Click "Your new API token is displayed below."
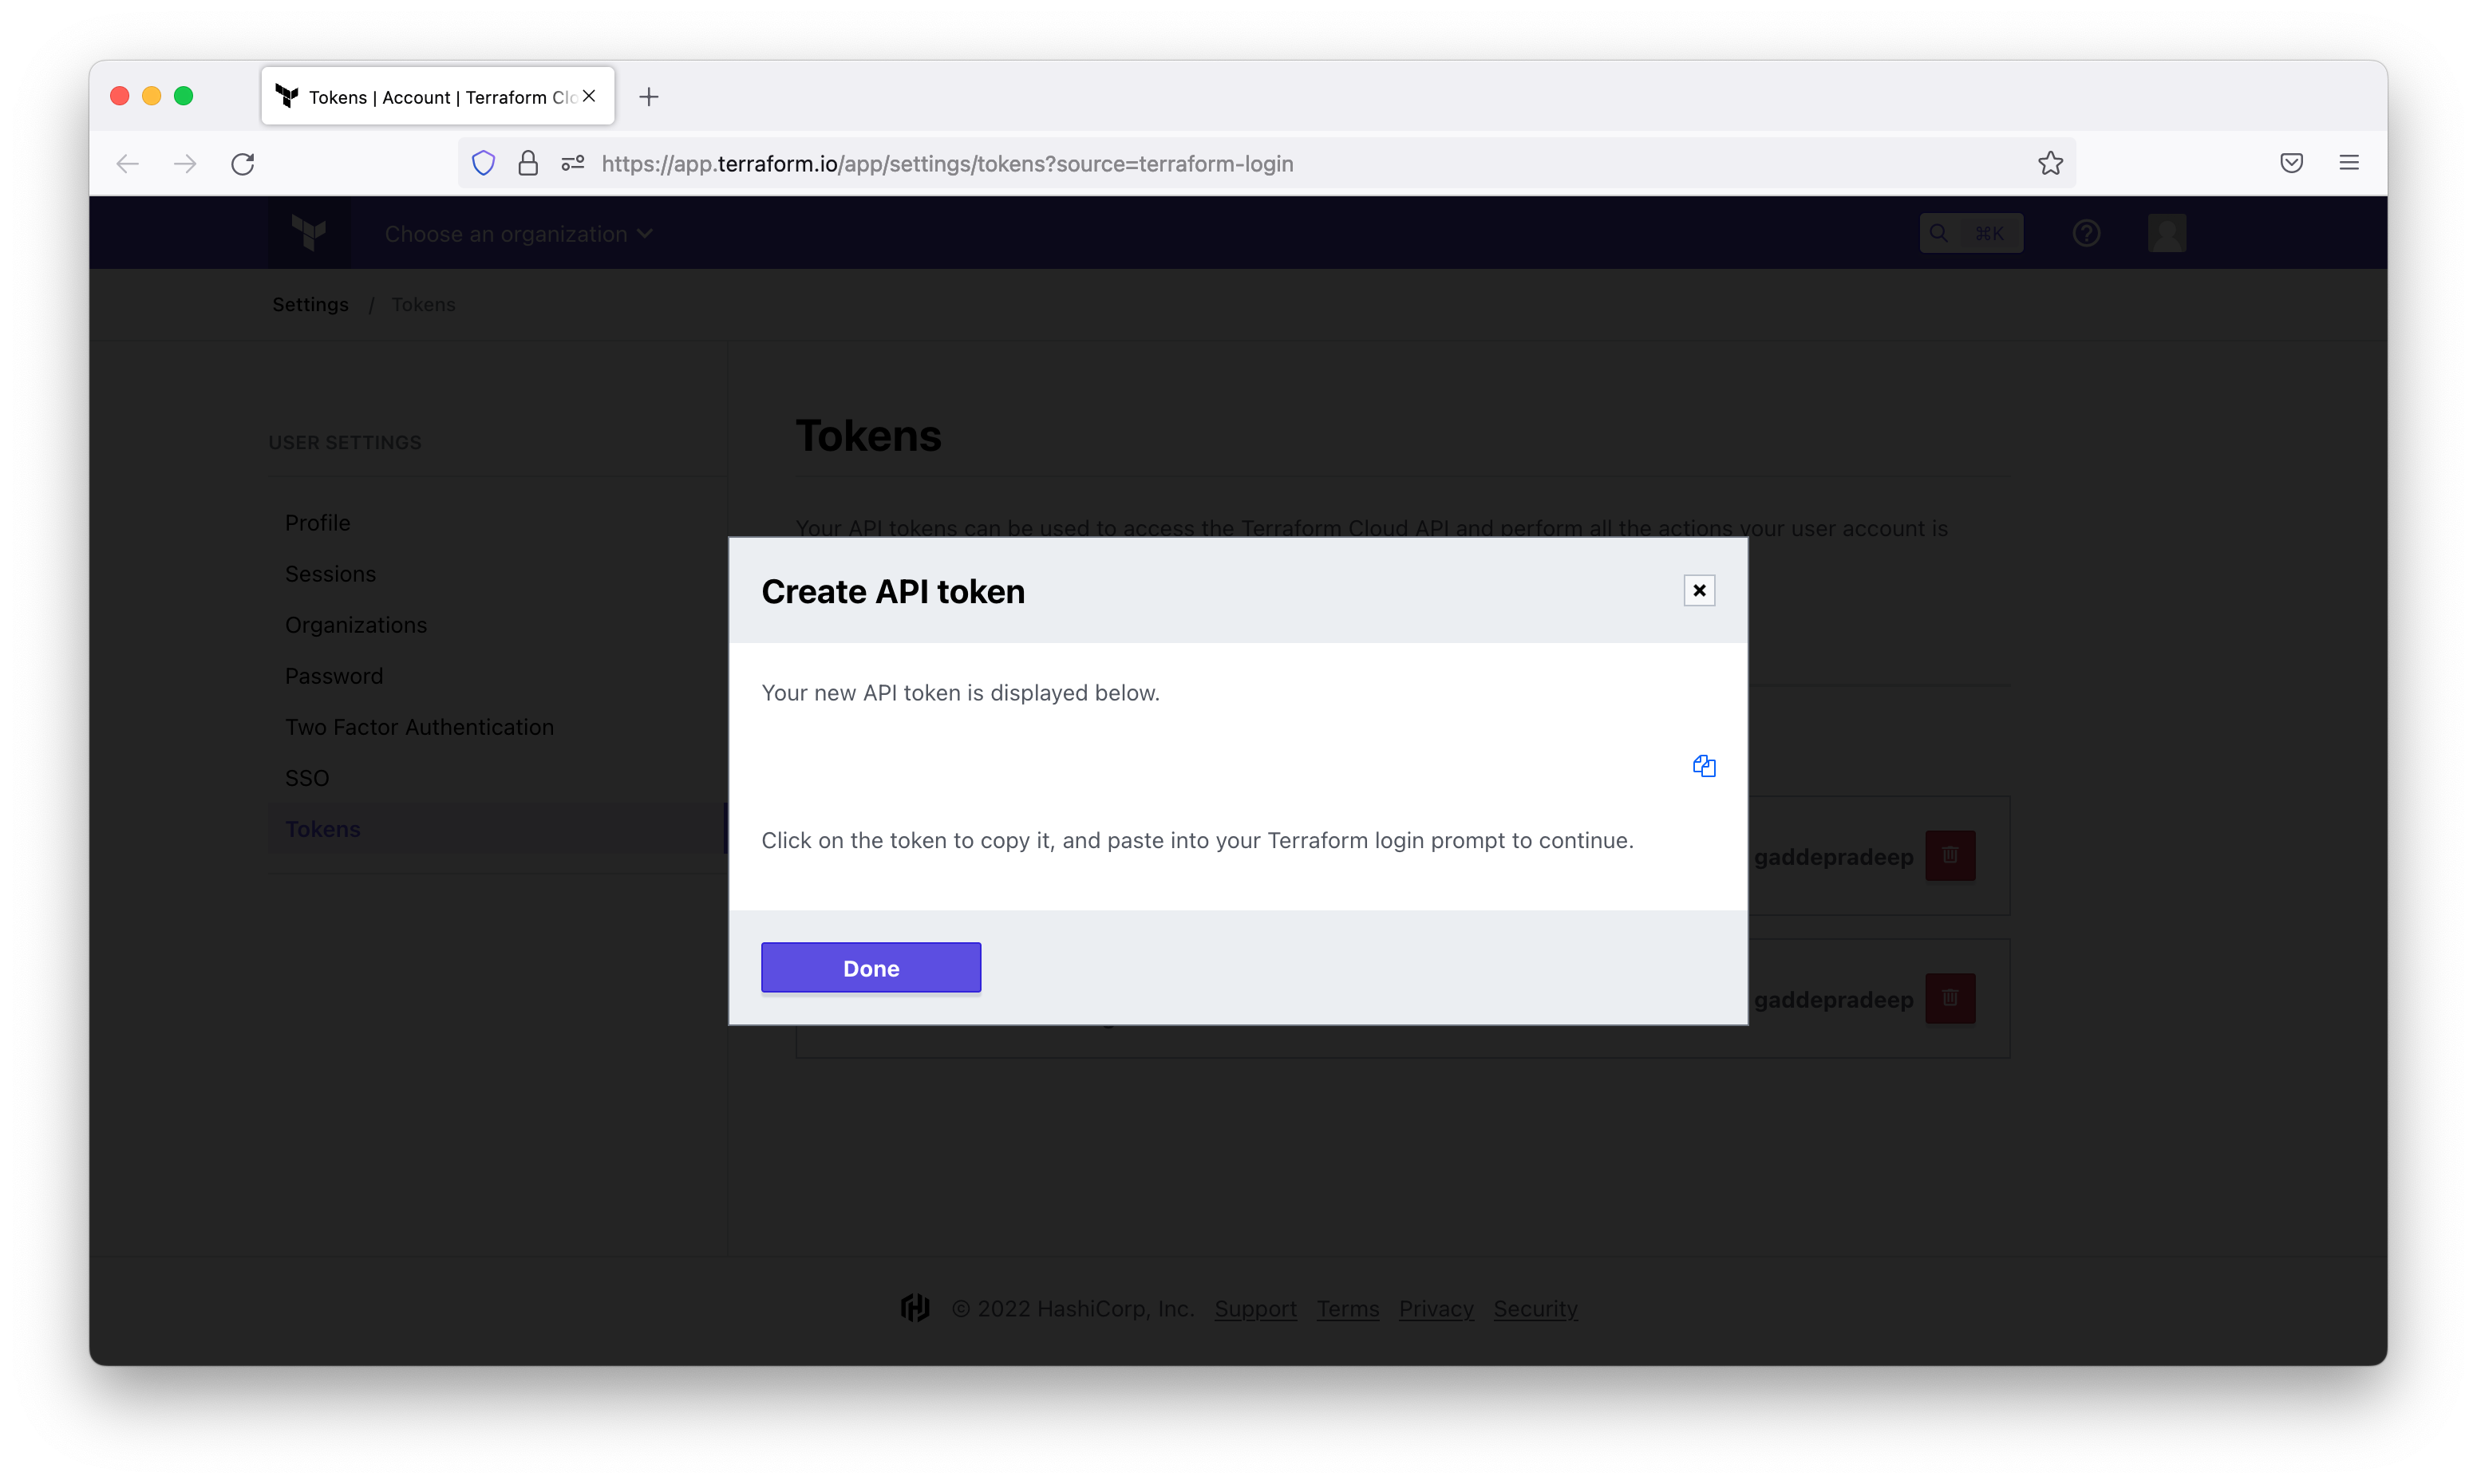 (960, 693)
